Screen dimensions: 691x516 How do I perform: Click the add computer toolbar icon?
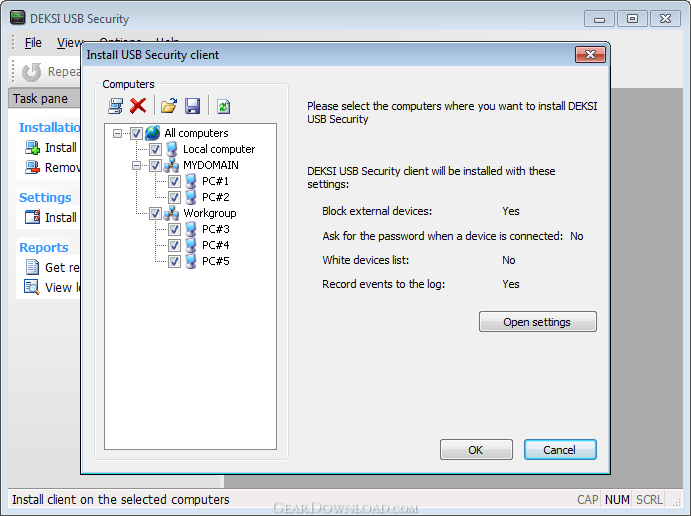tap(115, 106)
